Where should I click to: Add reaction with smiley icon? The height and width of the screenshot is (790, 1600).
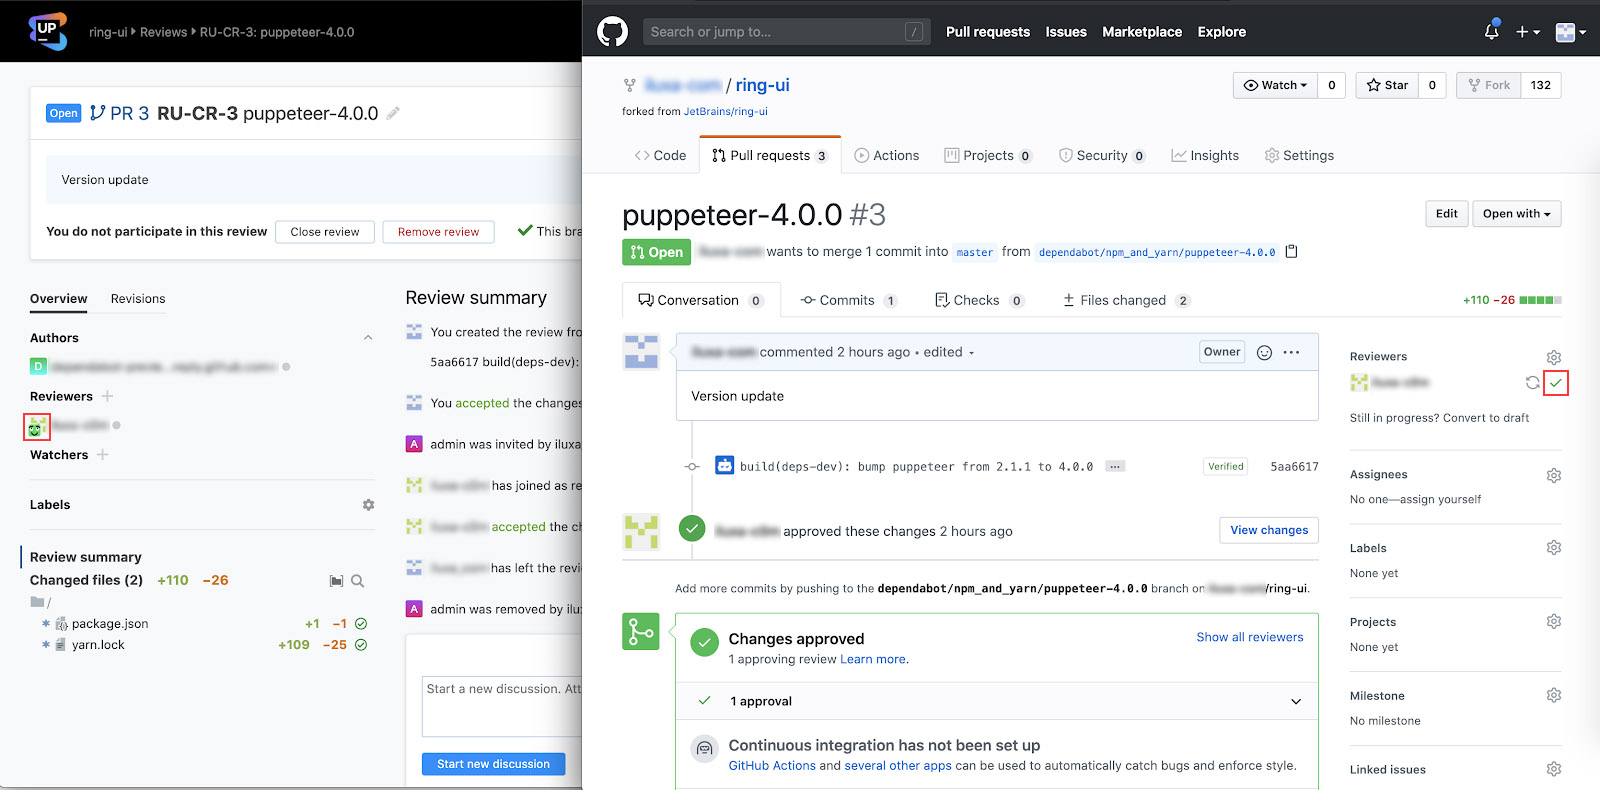1264,352
